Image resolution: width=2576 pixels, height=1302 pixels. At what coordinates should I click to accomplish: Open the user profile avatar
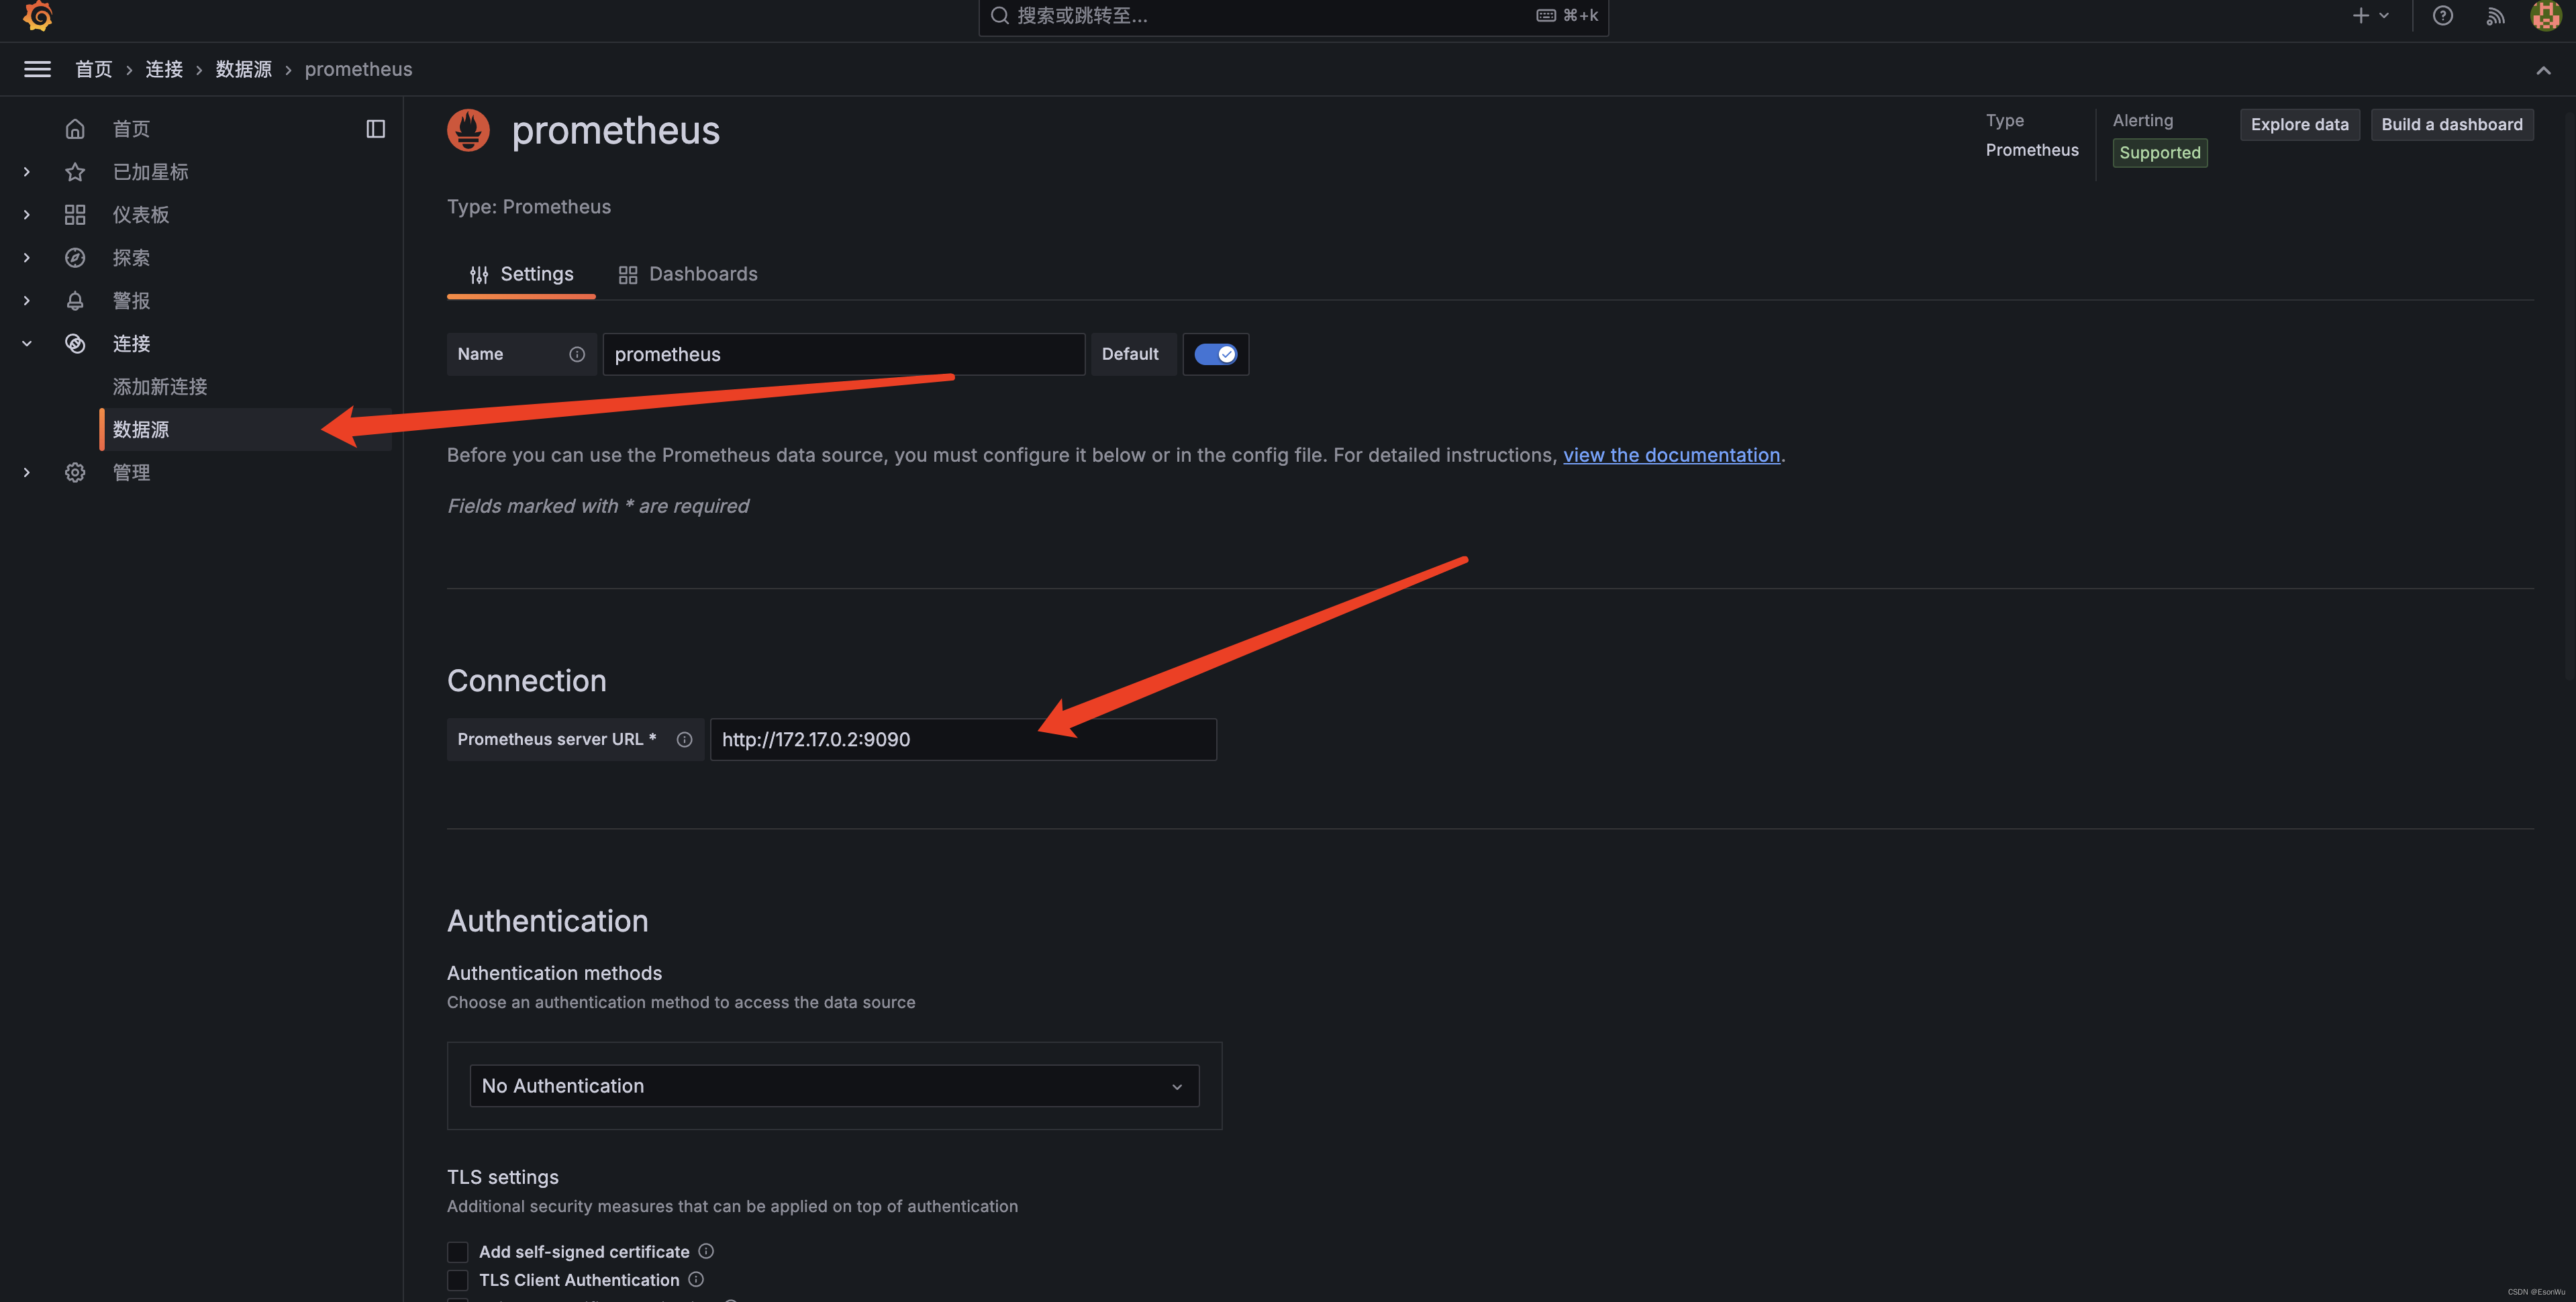pos(2545,16)
